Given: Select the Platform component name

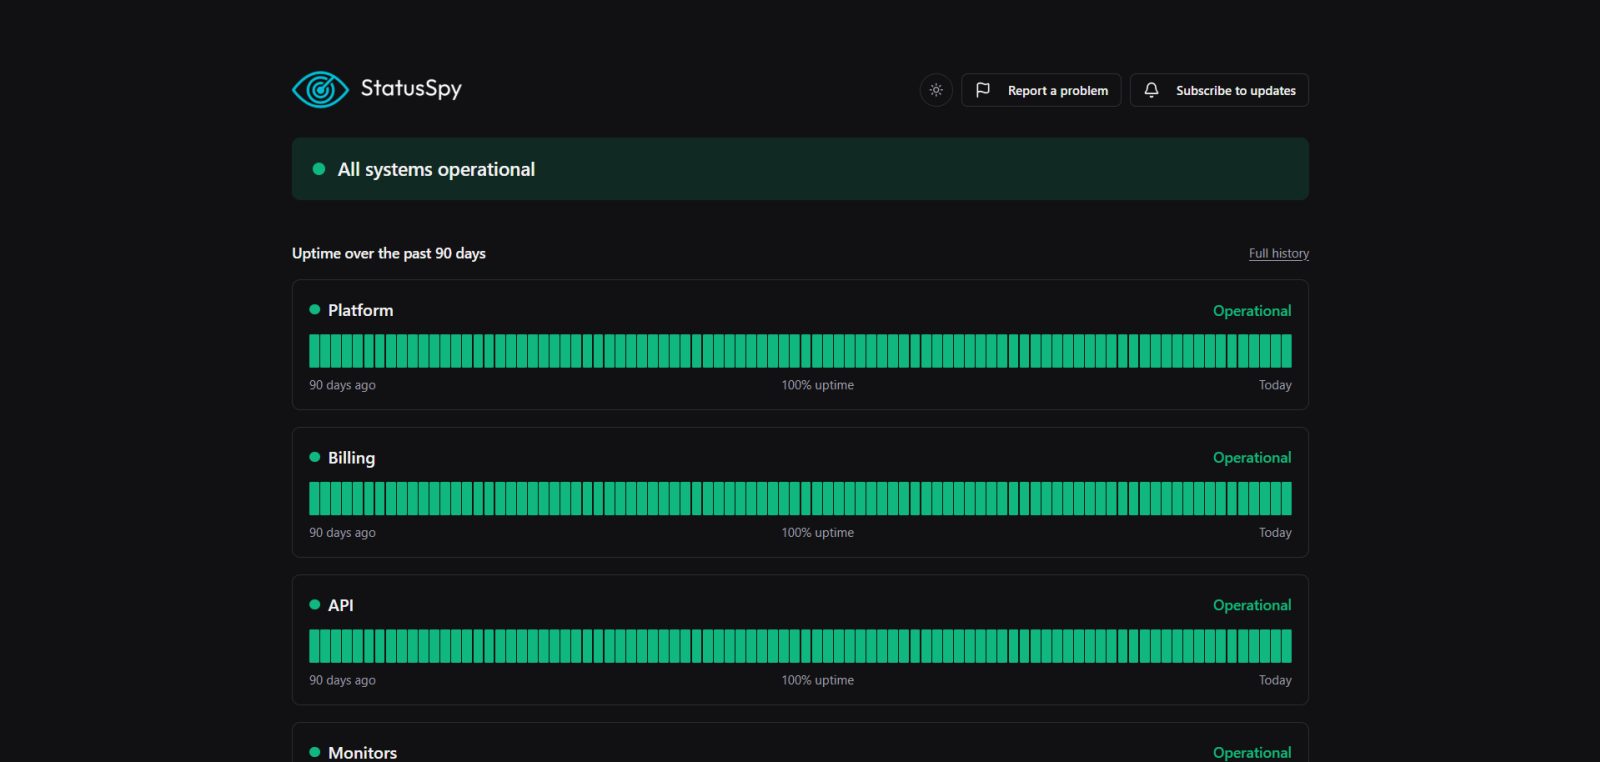Looking at the screenshot, I should click(x=361, y=311).
